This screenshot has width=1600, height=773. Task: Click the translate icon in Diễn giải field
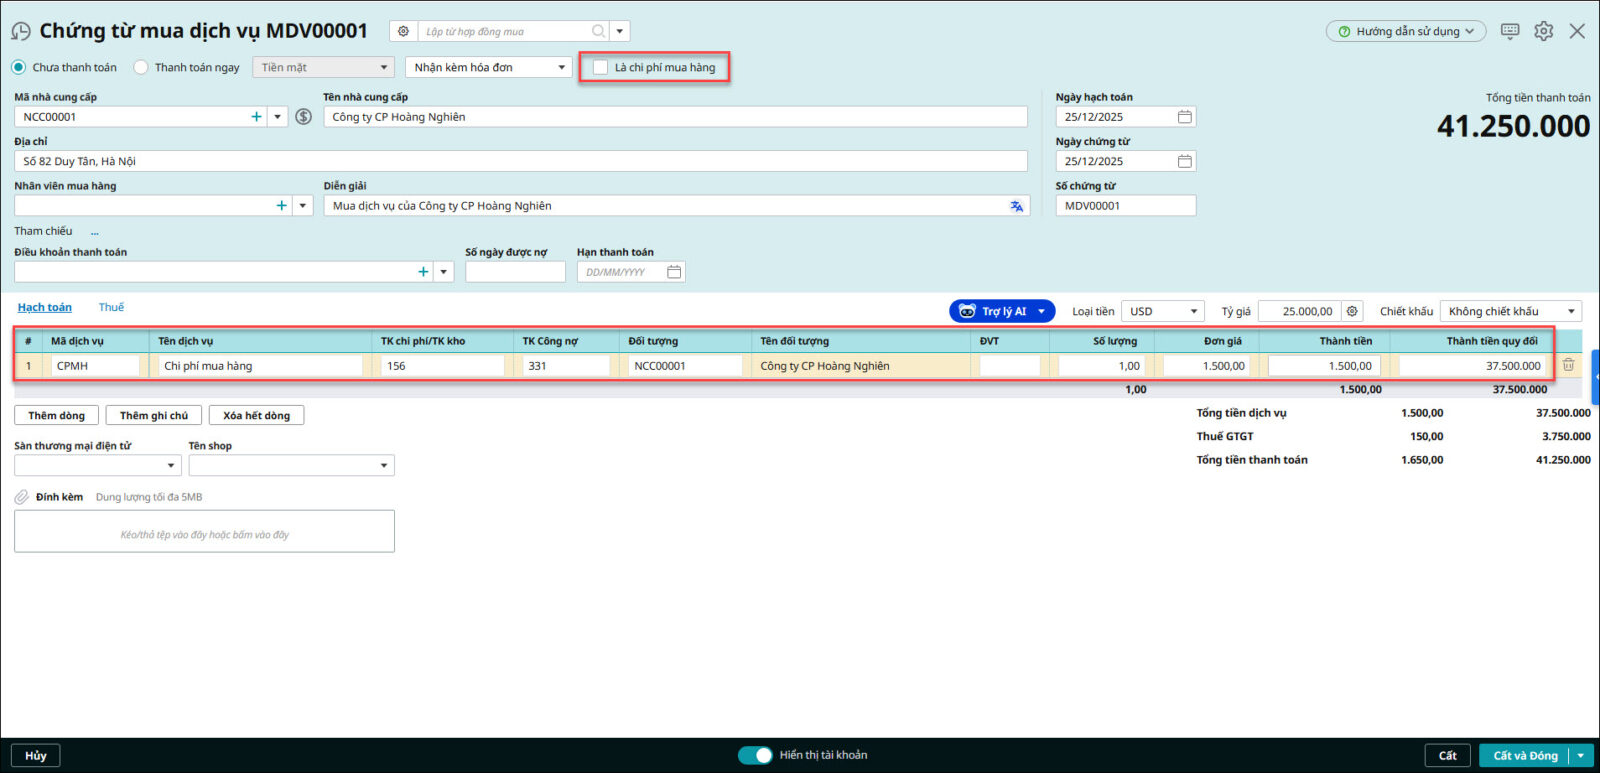click(x=1016, y=206)
